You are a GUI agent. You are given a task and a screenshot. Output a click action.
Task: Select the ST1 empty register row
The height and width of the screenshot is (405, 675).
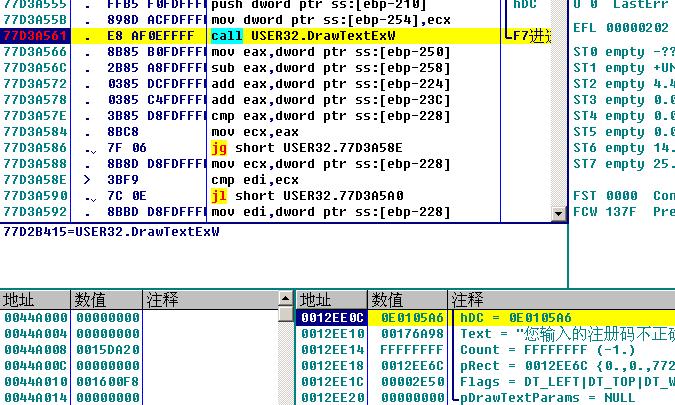(x=623, y=68)
